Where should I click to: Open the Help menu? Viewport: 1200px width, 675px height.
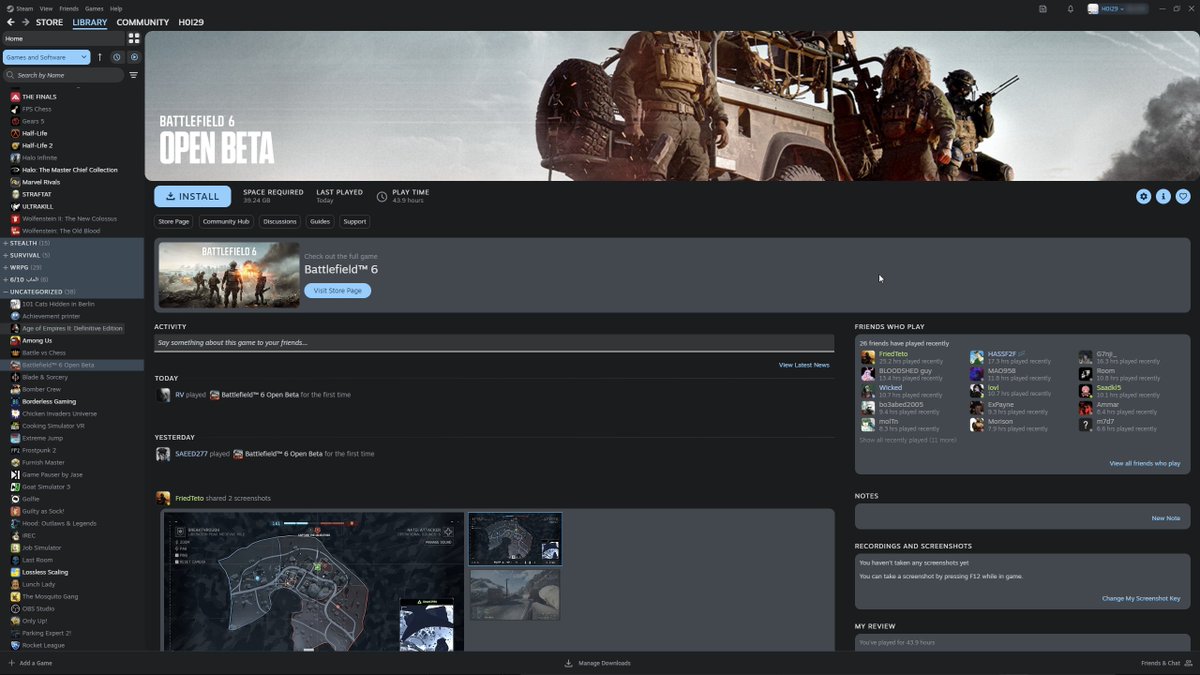pyautogui.click(x=116, y=8)
